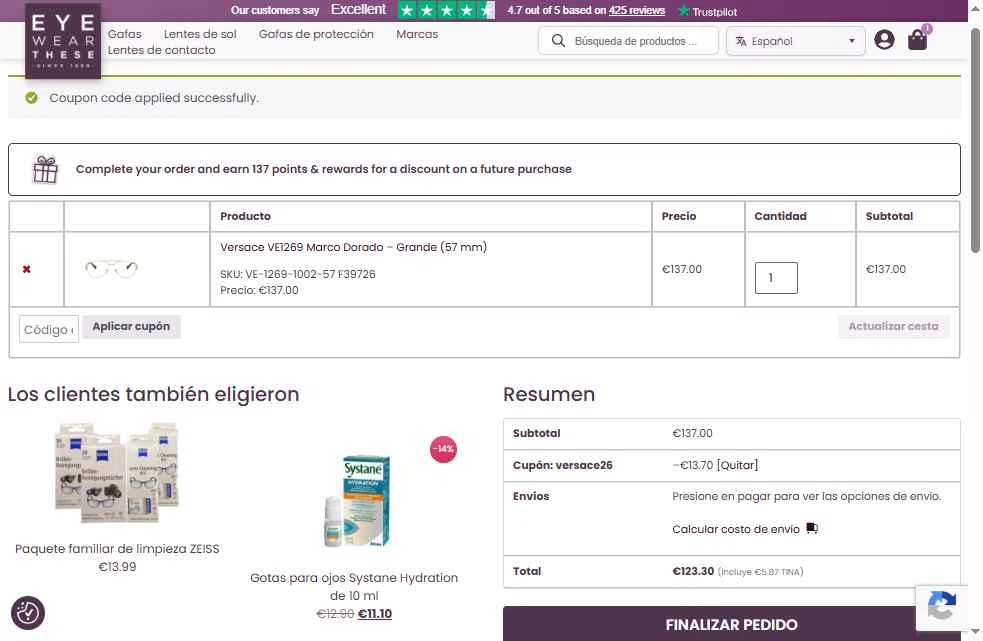Click the -14% discount badge
Screen dimensions: 983x641
(443, 449)
